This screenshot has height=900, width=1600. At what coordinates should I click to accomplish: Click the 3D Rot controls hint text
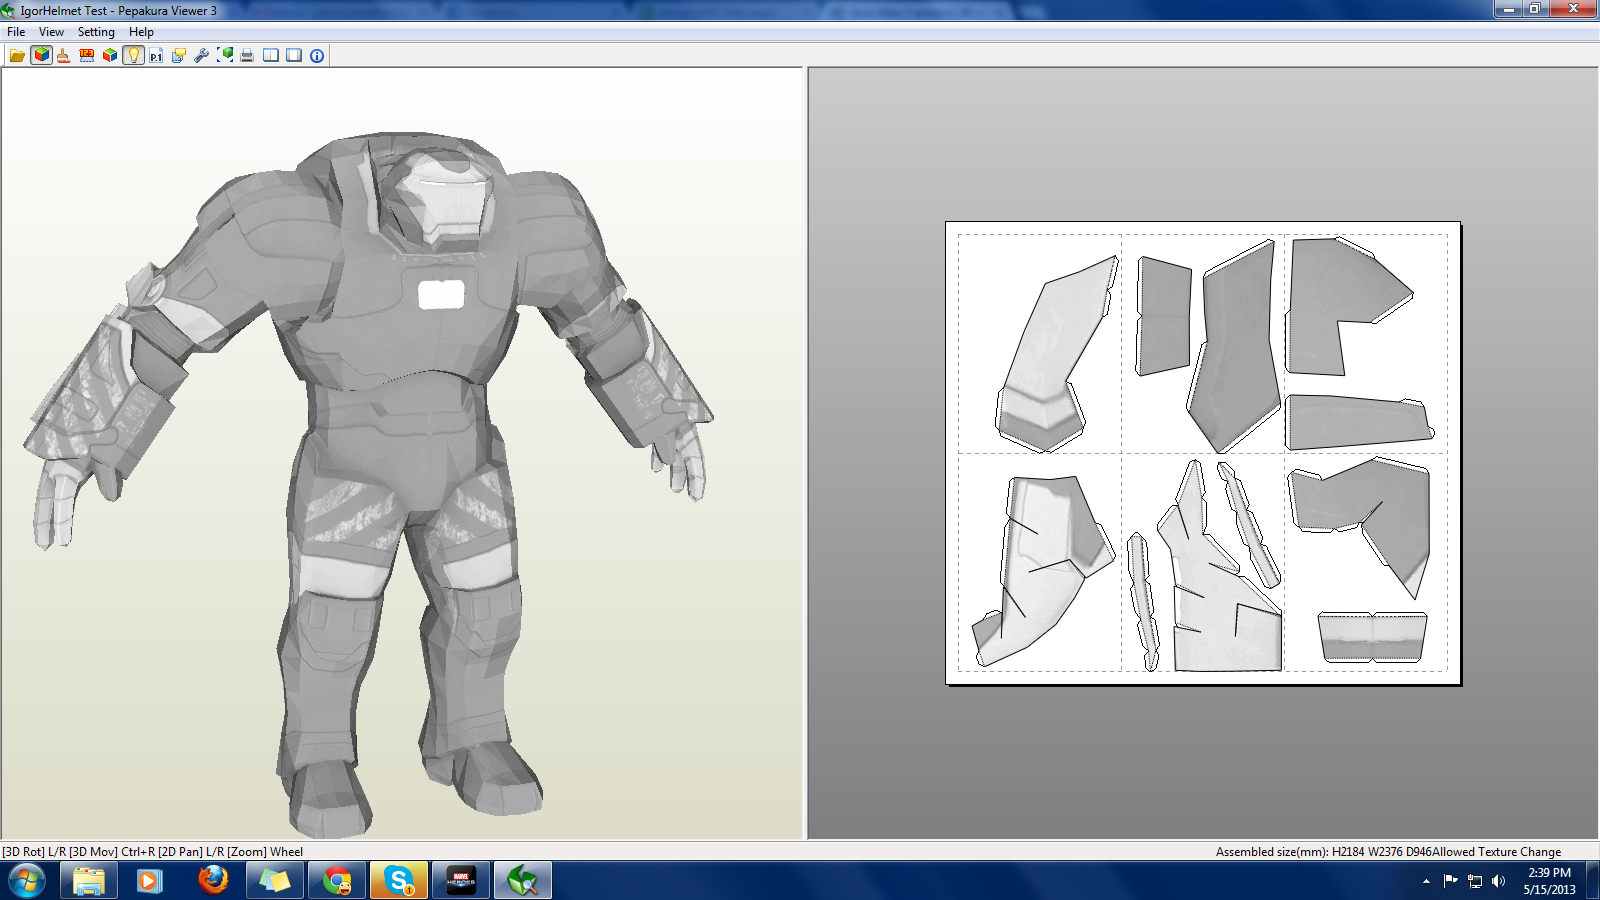point(152,852)
